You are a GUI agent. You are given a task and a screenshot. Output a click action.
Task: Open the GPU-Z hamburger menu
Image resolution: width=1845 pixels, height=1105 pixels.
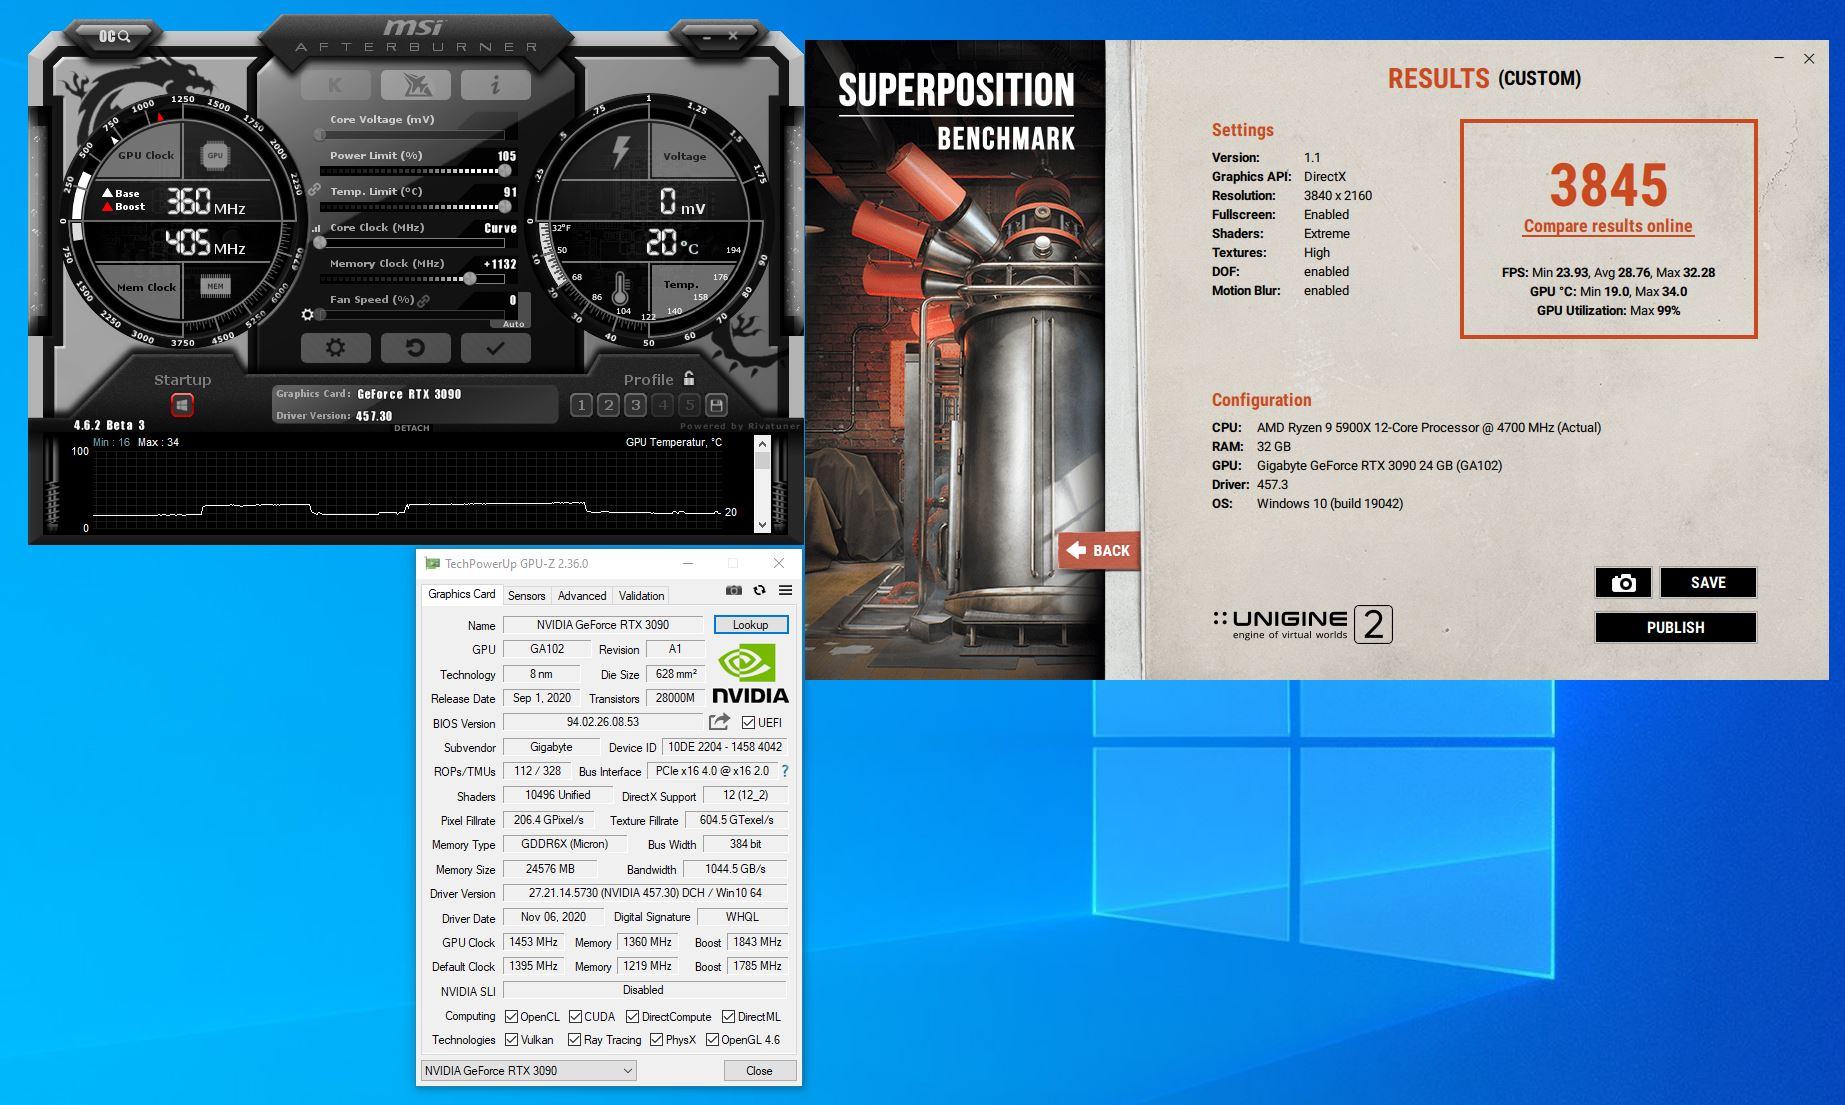[786, 591]
